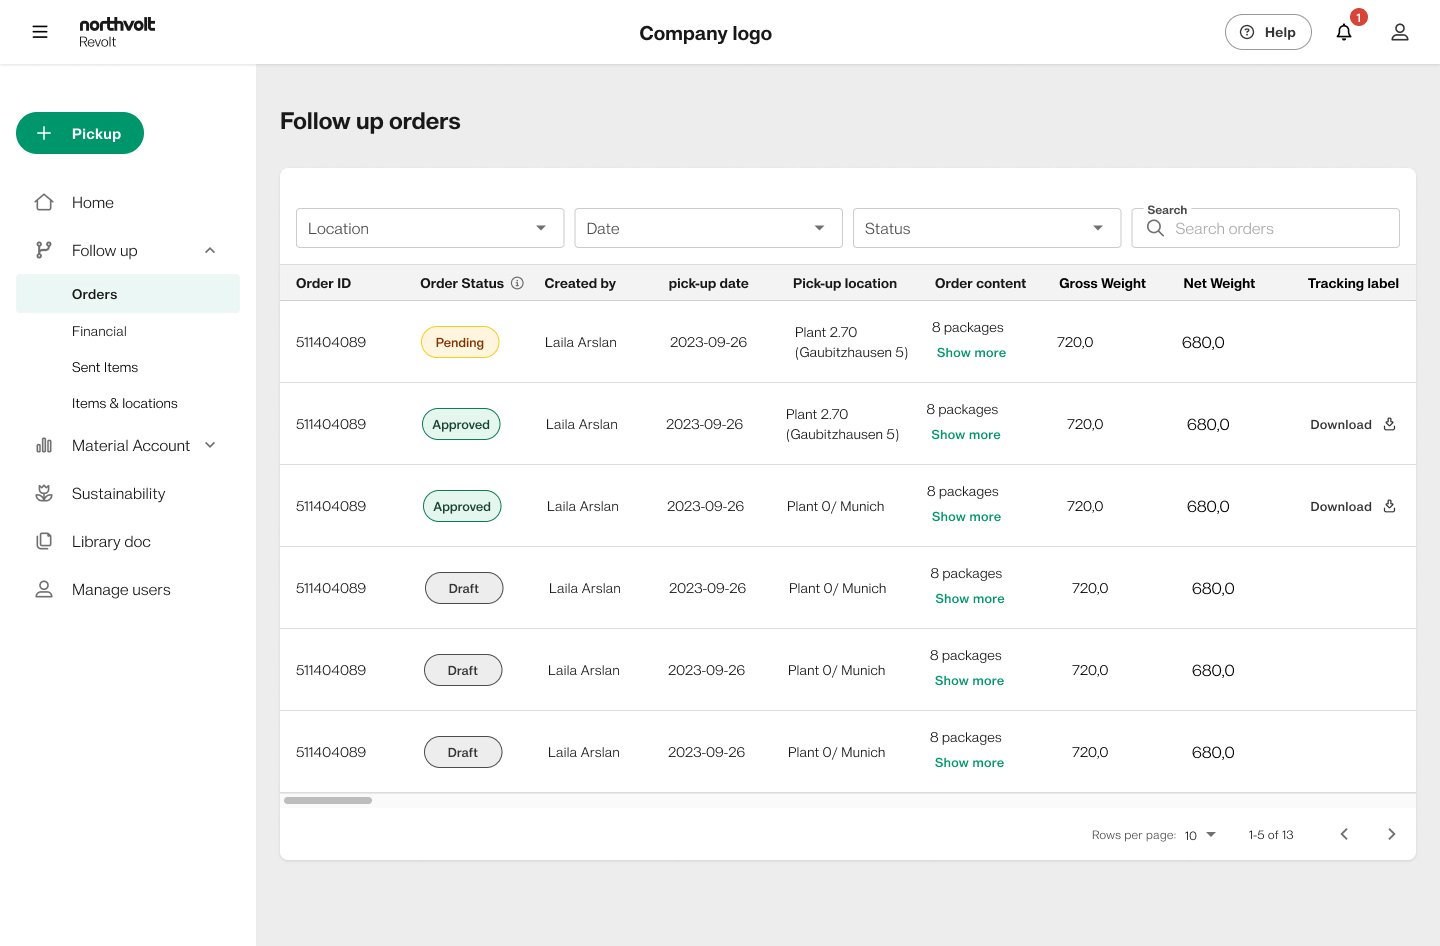Click the Follow up branch icon
Image resolution: width=1440 pixels, height=946 pixels.
click(44, 250)
